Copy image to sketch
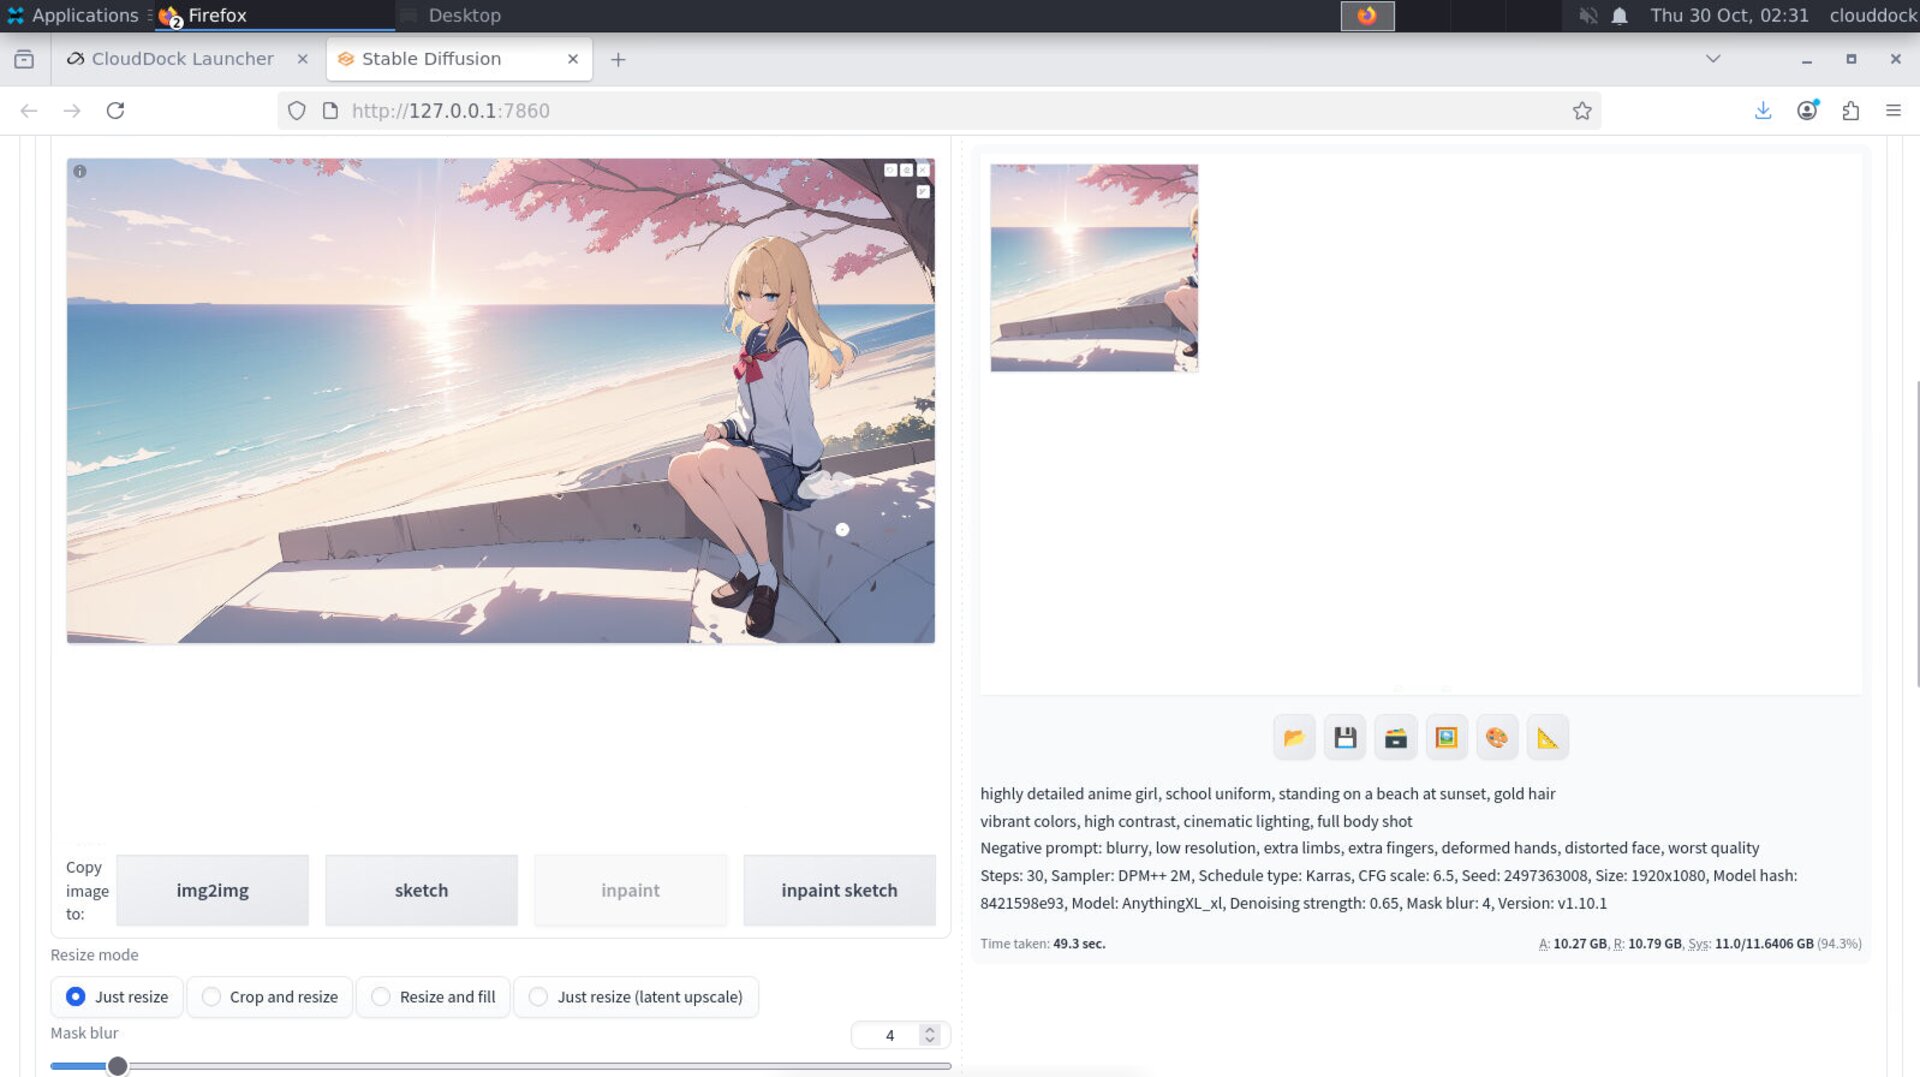Image resolution: width=1920 pixels, height=1077 pixels. point(421,890)
